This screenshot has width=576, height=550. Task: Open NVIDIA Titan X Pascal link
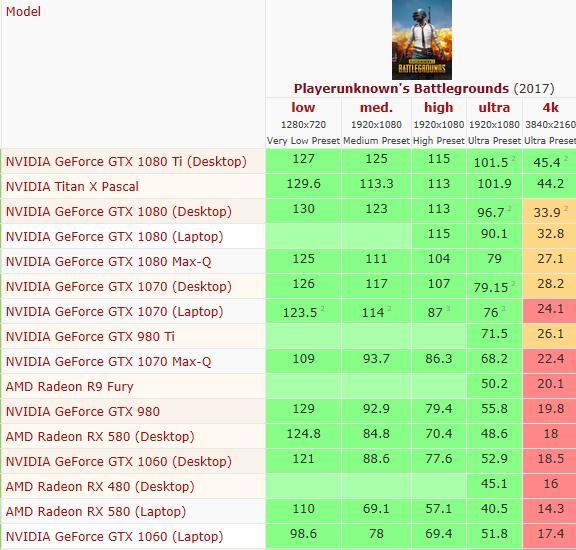click(x=72, y=187)
